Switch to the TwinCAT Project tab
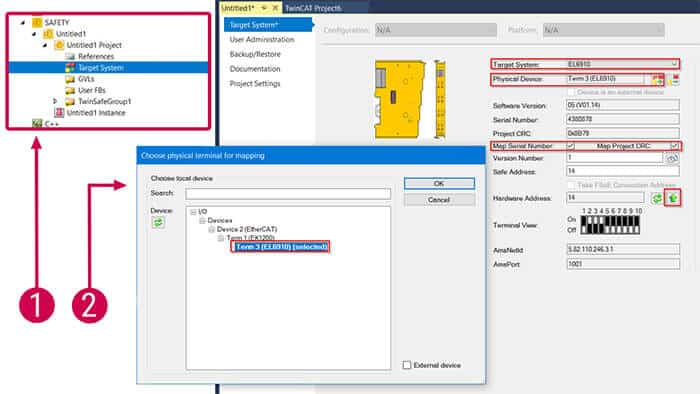 [313, 8]
